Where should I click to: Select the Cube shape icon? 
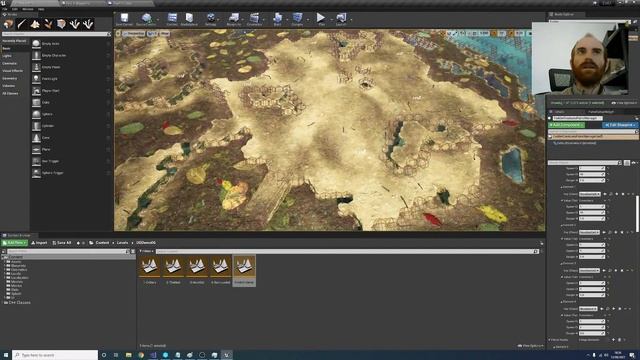36,102
